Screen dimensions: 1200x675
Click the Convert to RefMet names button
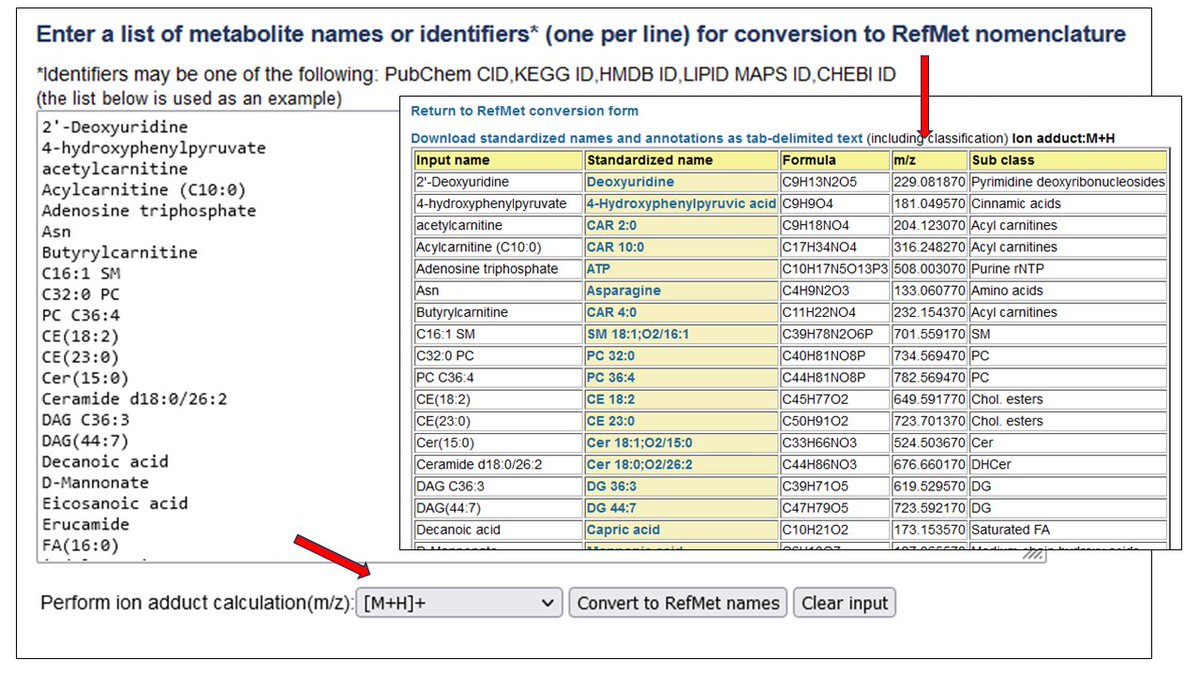point(677,602)
